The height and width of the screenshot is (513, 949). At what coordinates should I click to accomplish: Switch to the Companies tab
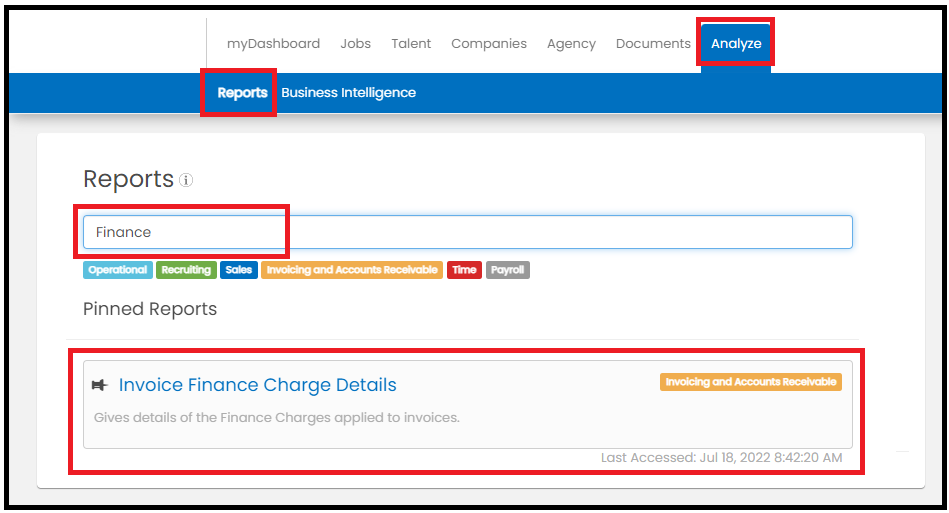tap(489, 44)
